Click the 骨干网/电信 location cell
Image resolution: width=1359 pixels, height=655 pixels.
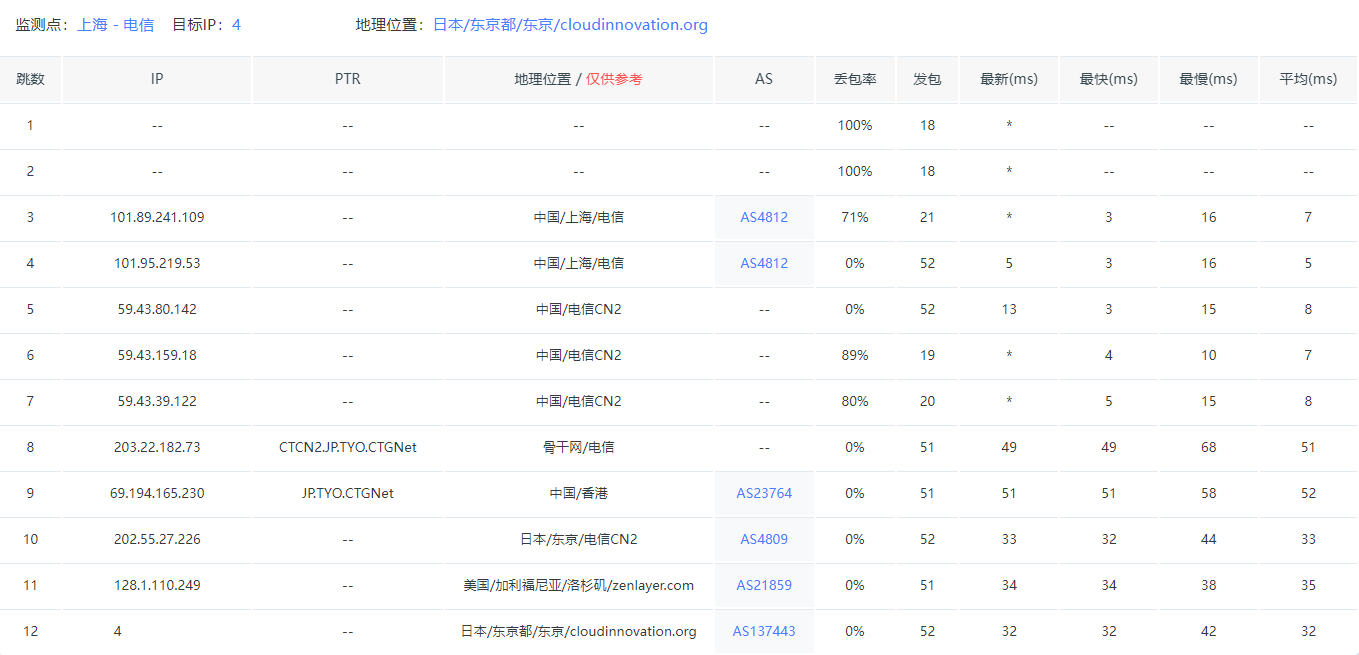[579, 447]
